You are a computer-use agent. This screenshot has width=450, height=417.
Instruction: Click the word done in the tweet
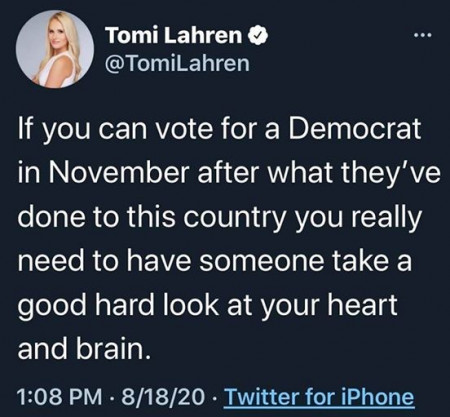tap(51, 216)
